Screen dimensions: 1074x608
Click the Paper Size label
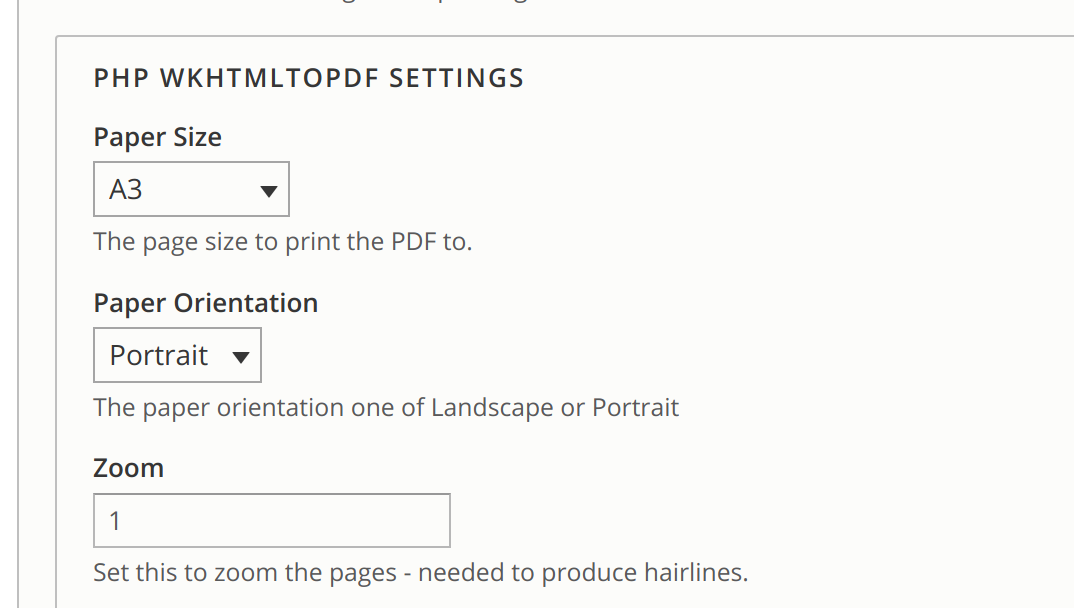click(157, 137)
